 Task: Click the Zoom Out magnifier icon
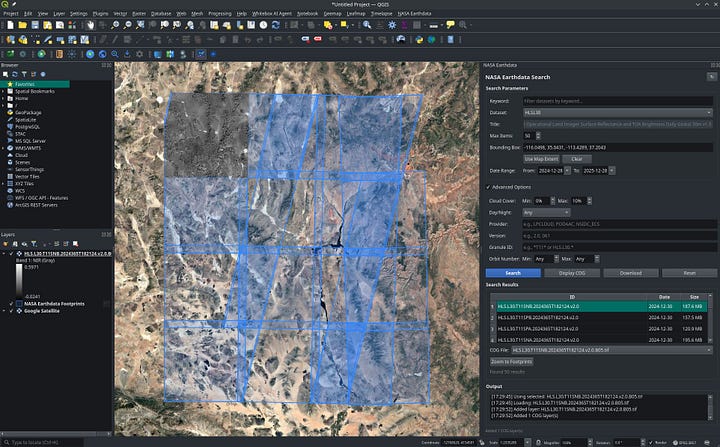[x=128, y=25]
